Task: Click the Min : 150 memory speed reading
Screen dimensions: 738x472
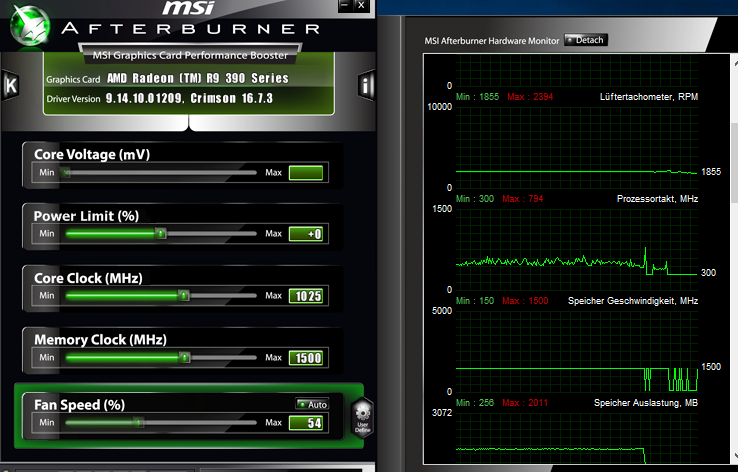Action: (475, 301)
